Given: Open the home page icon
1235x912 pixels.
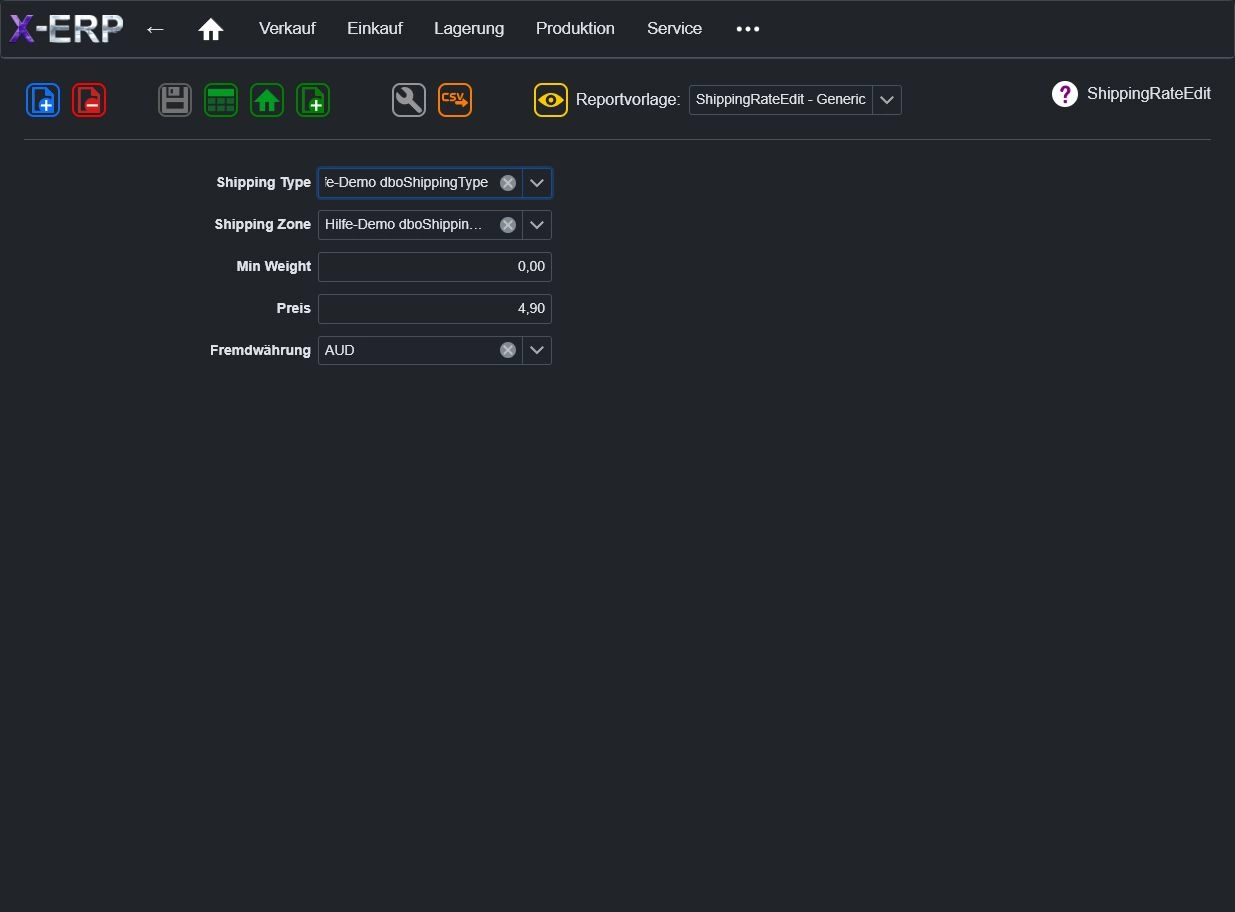Looking at the screenshot, I should [x=210, y=29].
